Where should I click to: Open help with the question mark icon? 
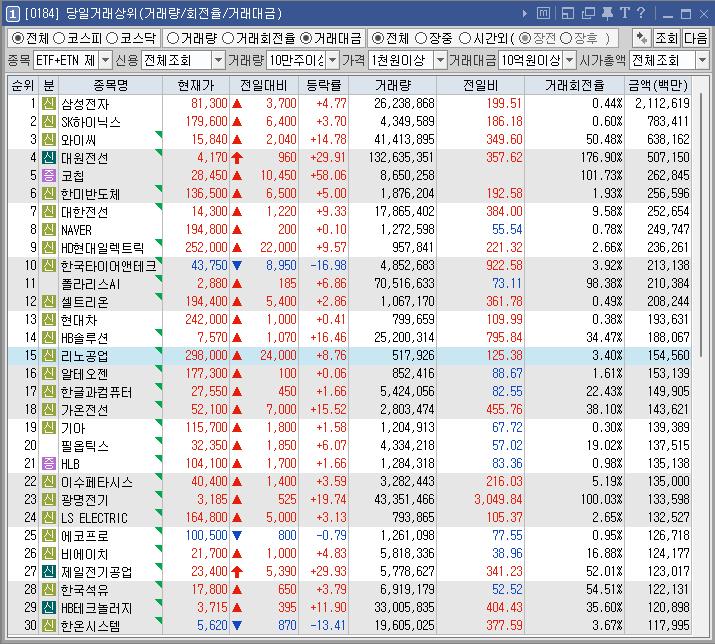click(x=641, y=13)
